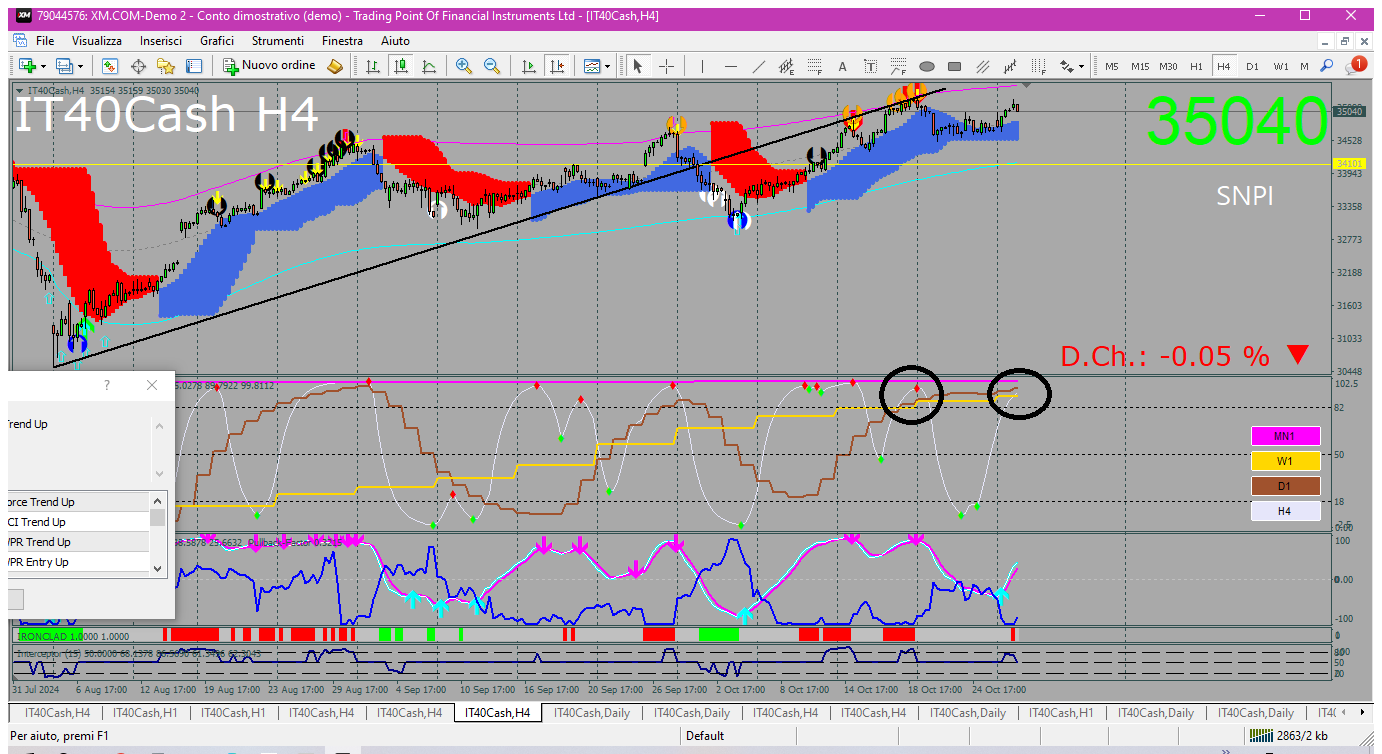Open the Aiuto menu
Image resolution: width=1382 pixels, height=754 pixels.
coord(395,41)
